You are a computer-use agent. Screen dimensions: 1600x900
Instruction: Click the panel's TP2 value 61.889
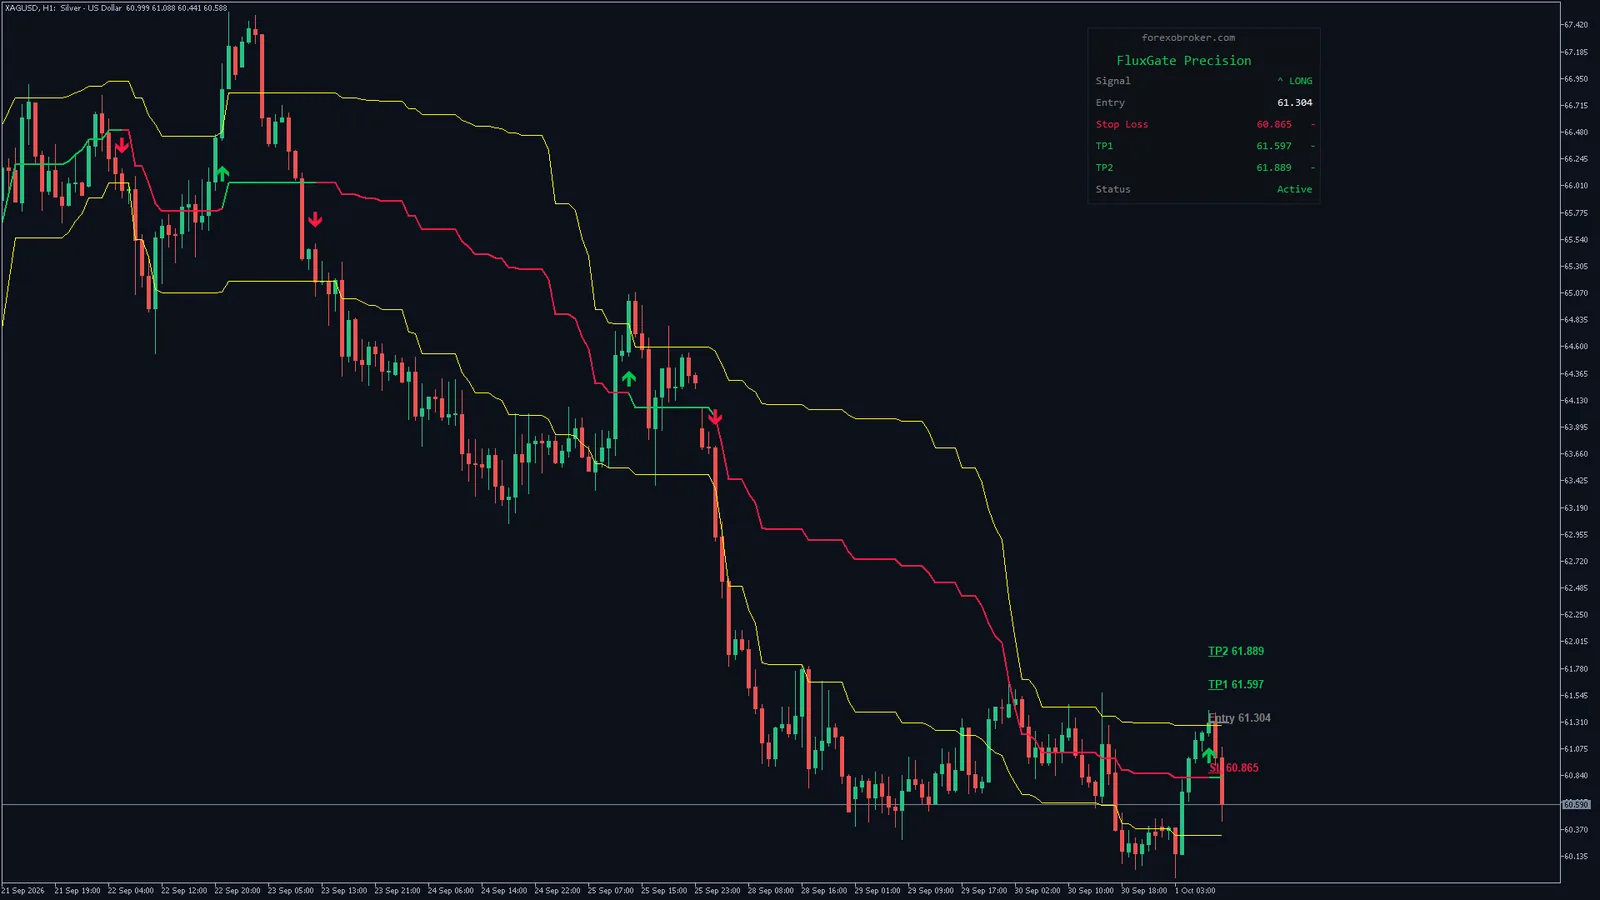click(1274, 168)
